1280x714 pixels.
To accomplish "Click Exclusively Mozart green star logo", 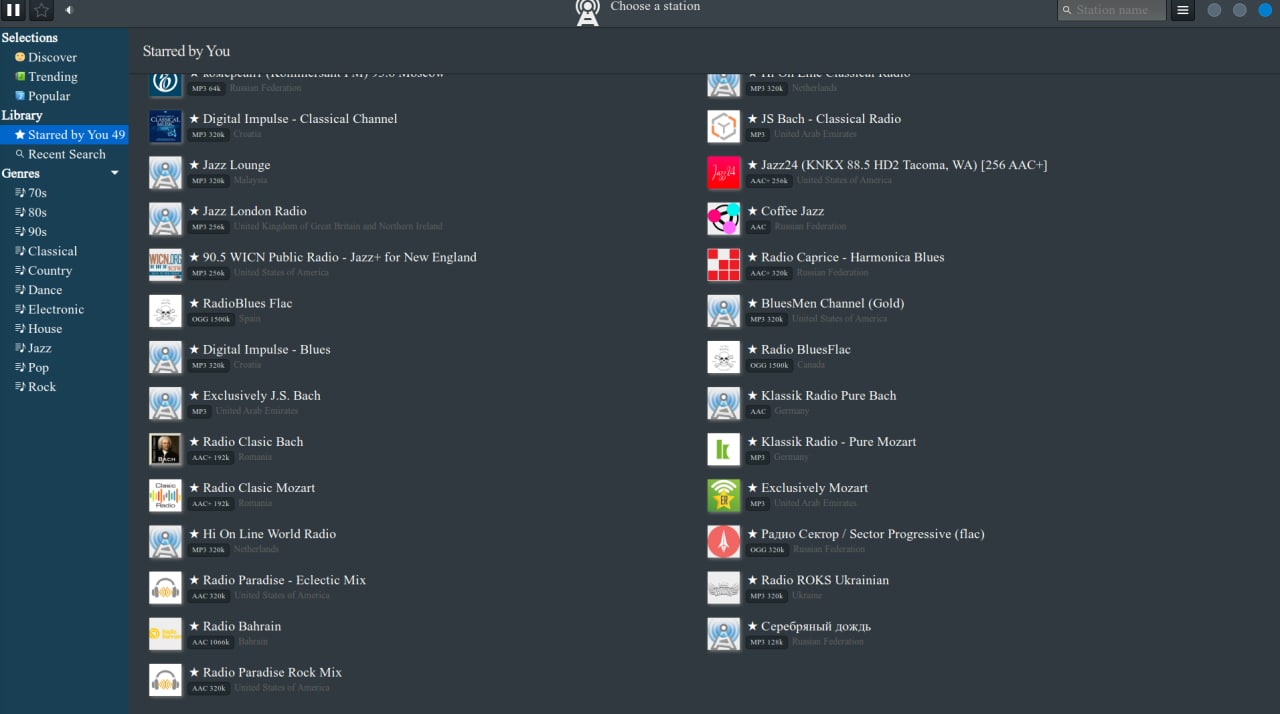I will (724, 496).
